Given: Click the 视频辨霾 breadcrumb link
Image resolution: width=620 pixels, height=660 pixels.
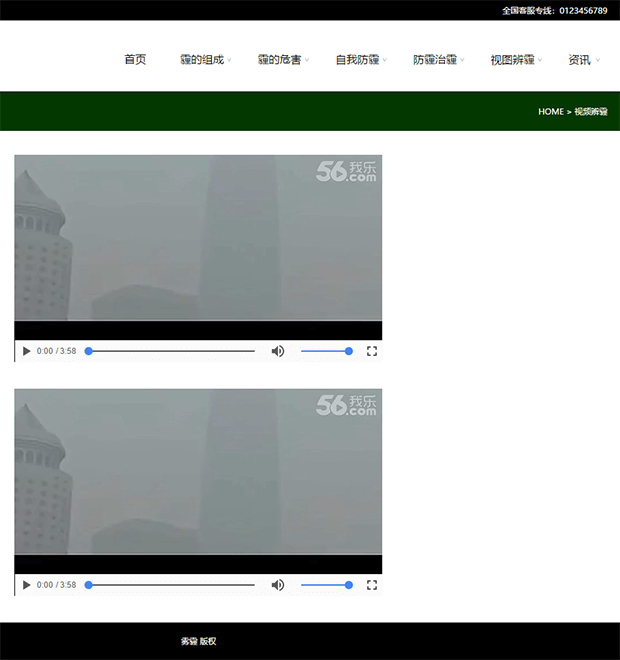Looking at the screenshot, I should tap(591, 112).
